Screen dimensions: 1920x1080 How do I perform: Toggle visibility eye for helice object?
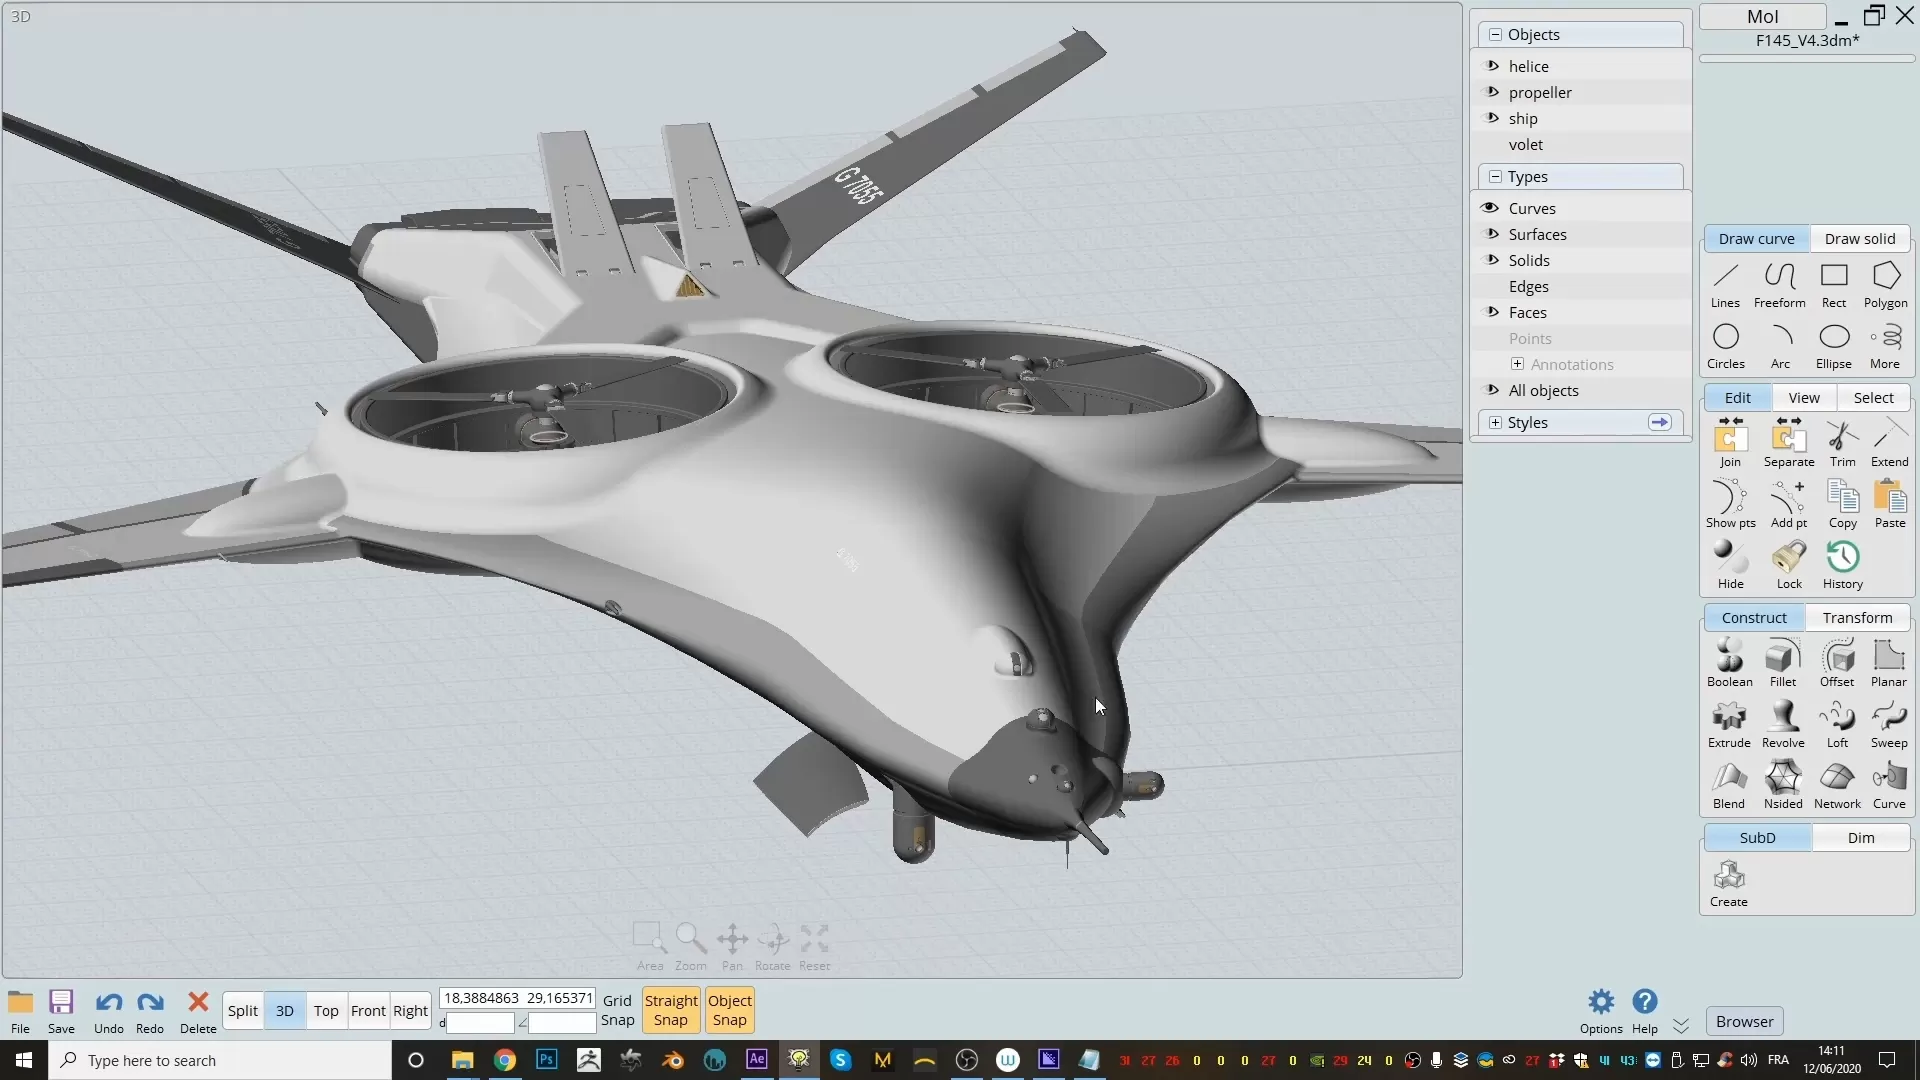click(1493, 66)
